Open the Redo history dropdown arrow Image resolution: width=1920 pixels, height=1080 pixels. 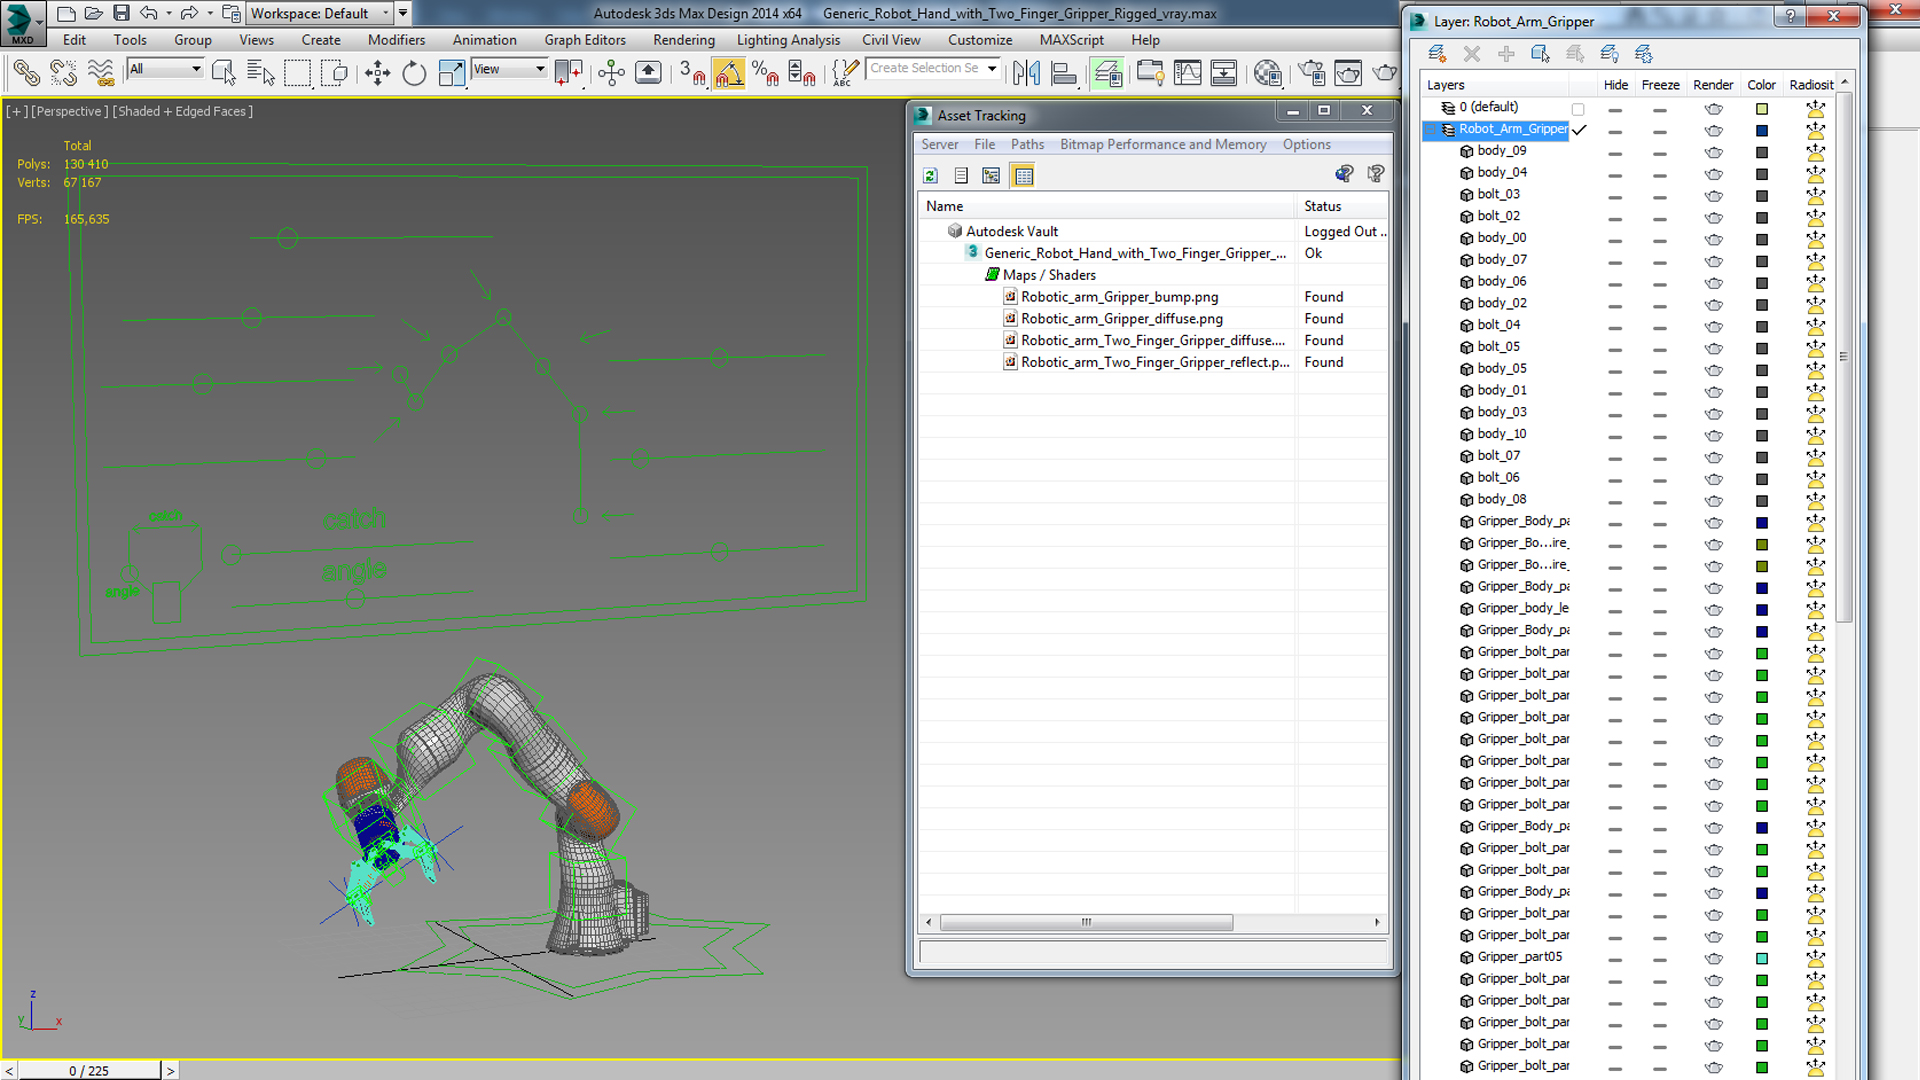tap(209, 13)
